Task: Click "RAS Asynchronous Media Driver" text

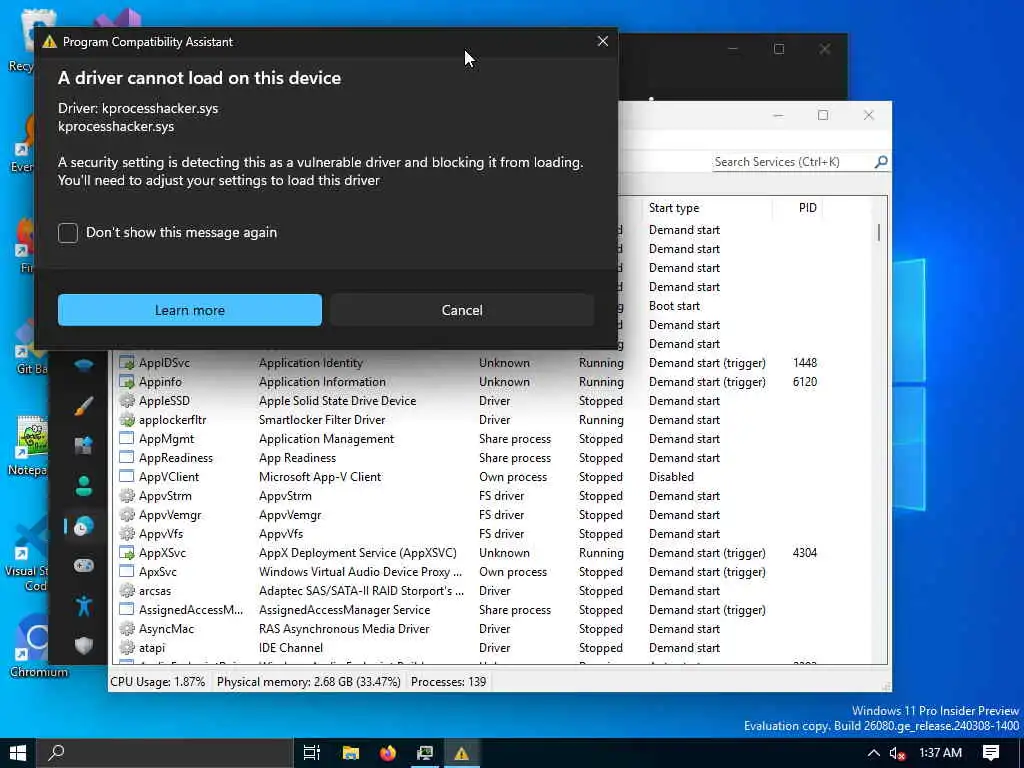Action: 344,628
